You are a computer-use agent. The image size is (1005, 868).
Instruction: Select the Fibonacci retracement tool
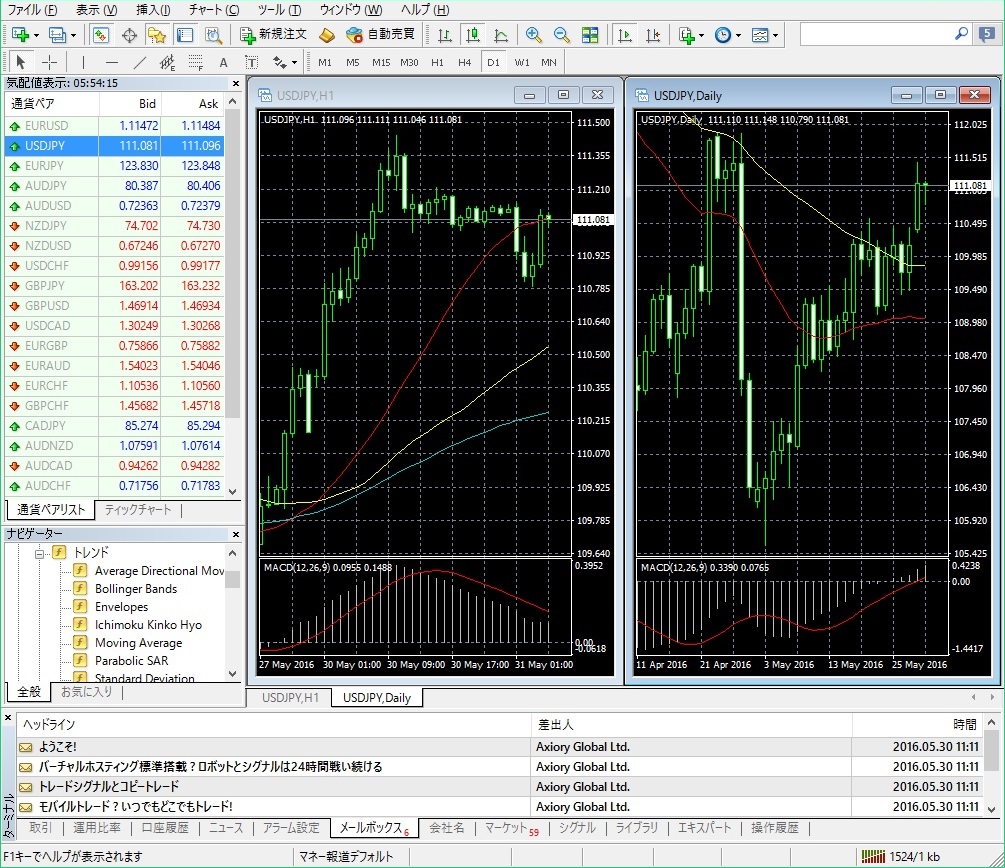pyautogui.click(x=195, y=62)
